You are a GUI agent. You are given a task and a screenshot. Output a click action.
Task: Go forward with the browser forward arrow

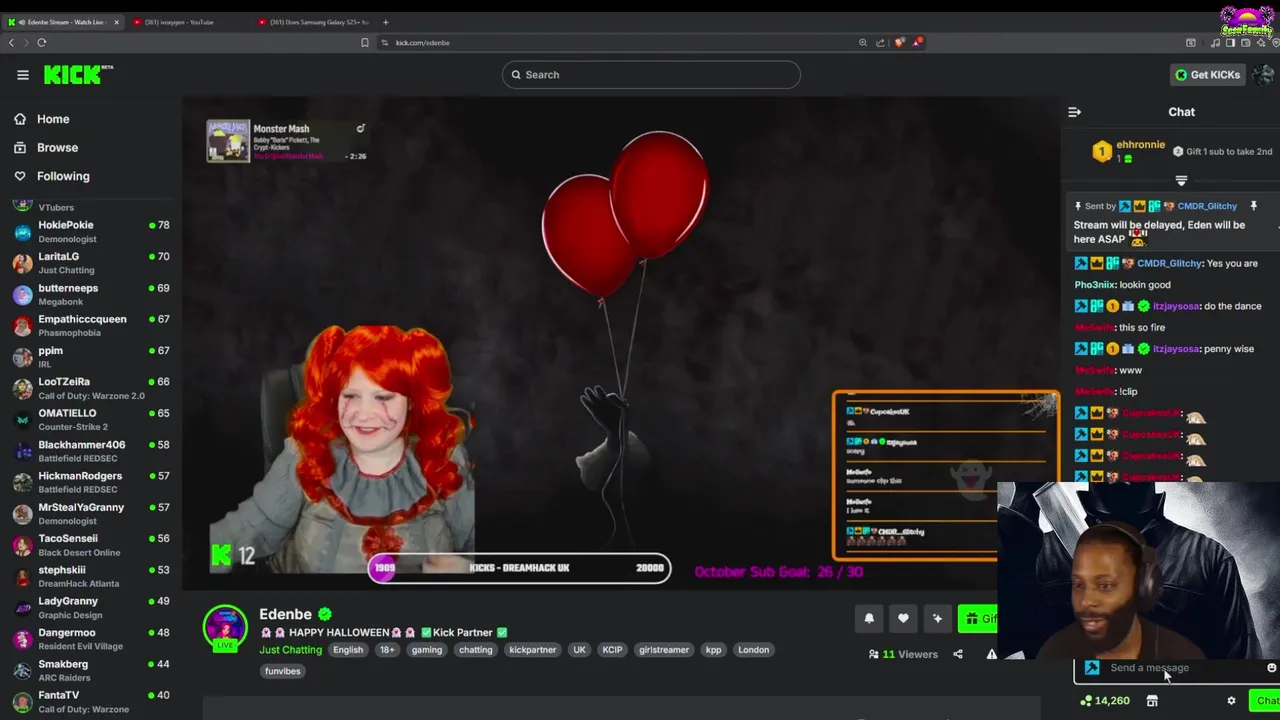click(x=24, y=42)
